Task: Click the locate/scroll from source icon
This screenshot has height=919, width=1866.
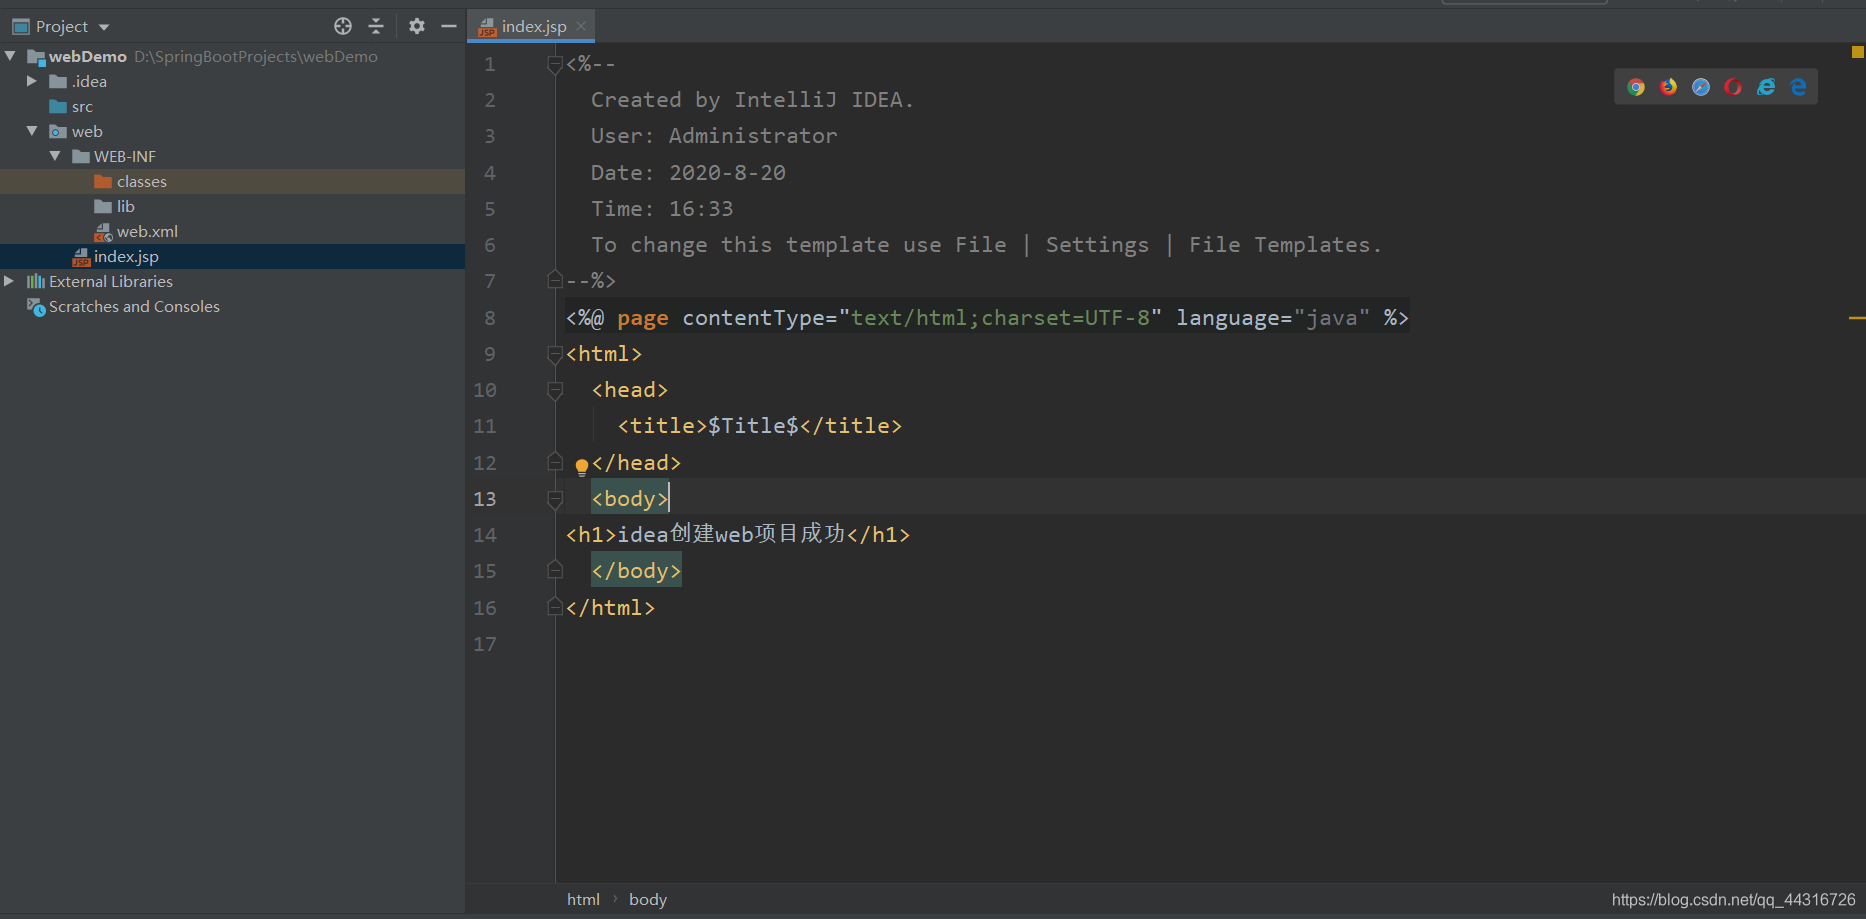Action: [x=343, y=26]
